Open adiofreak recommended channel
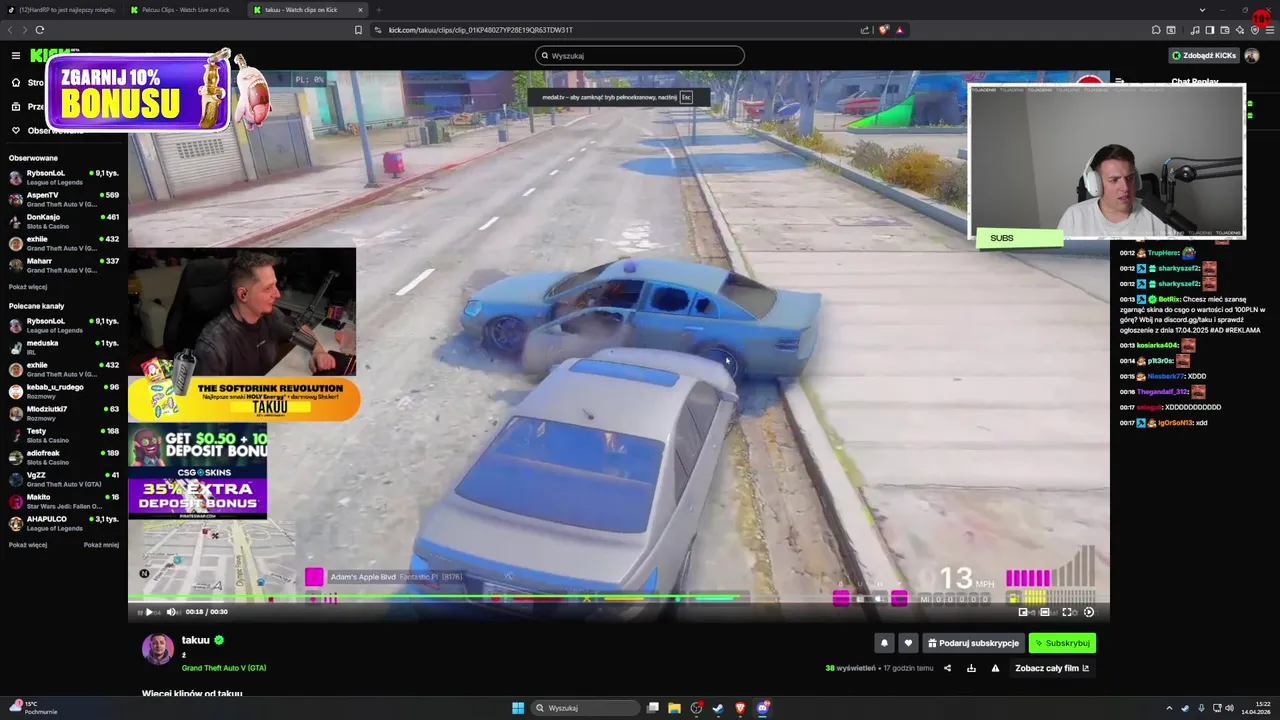 [x=64, y=457]
